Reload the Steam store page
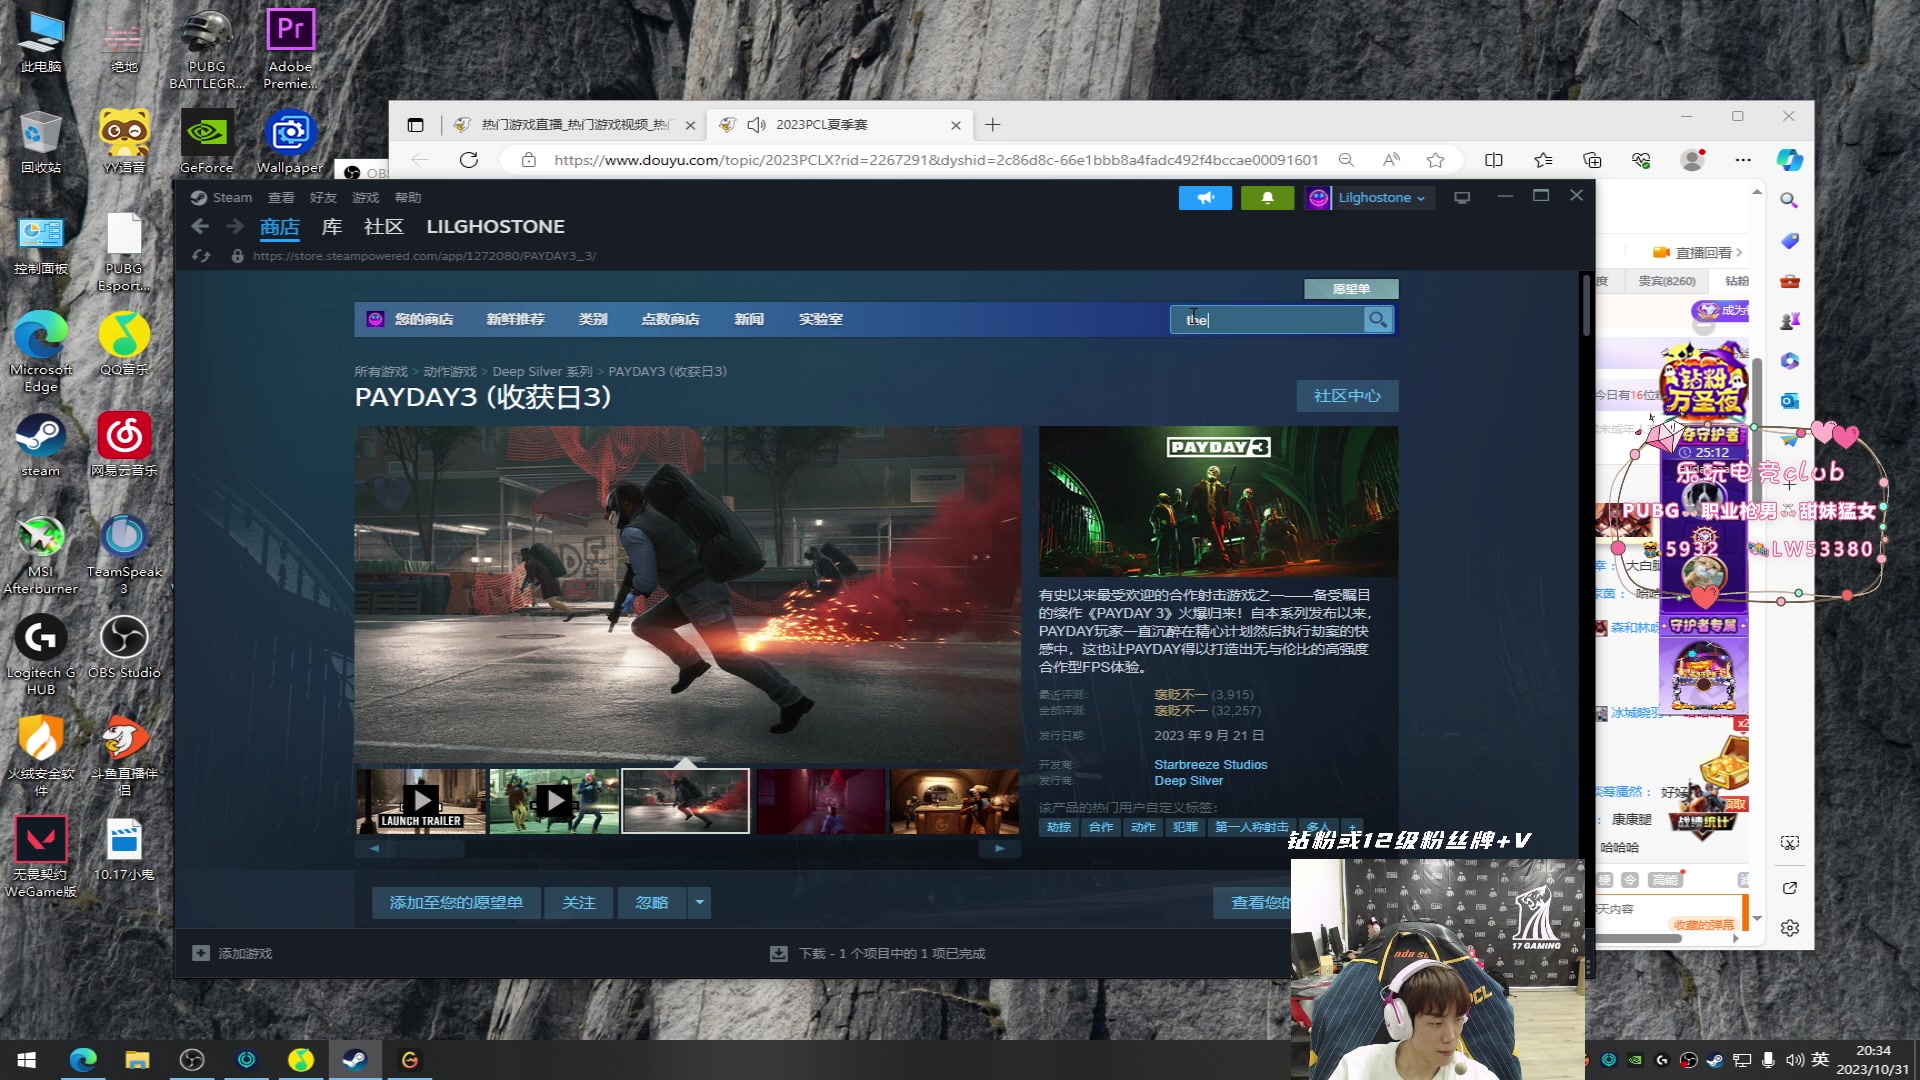 [x=201, y=256]
